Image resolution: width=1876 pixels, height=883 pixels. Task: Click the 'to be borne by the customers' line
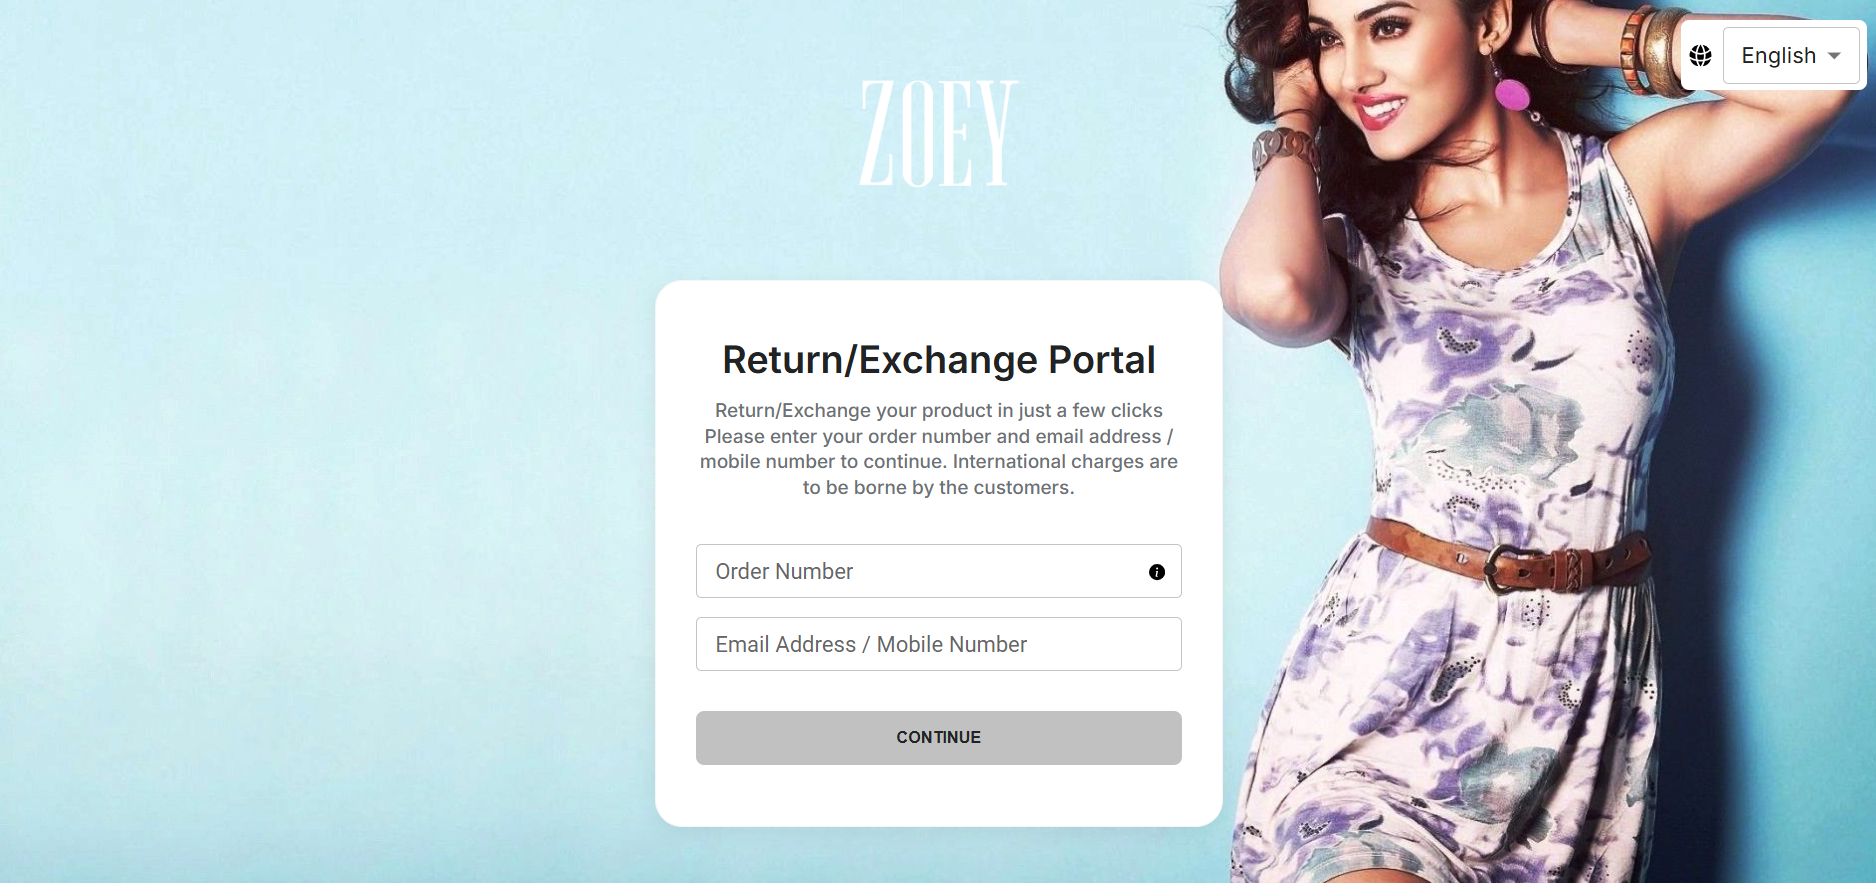click(x=938, y=487)
